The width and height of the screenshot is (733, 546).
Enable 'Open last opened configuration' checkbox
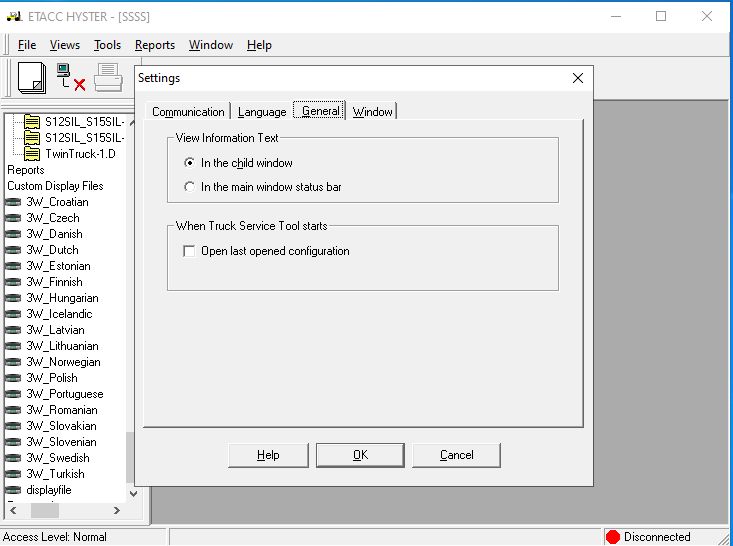tap(189, 251)
